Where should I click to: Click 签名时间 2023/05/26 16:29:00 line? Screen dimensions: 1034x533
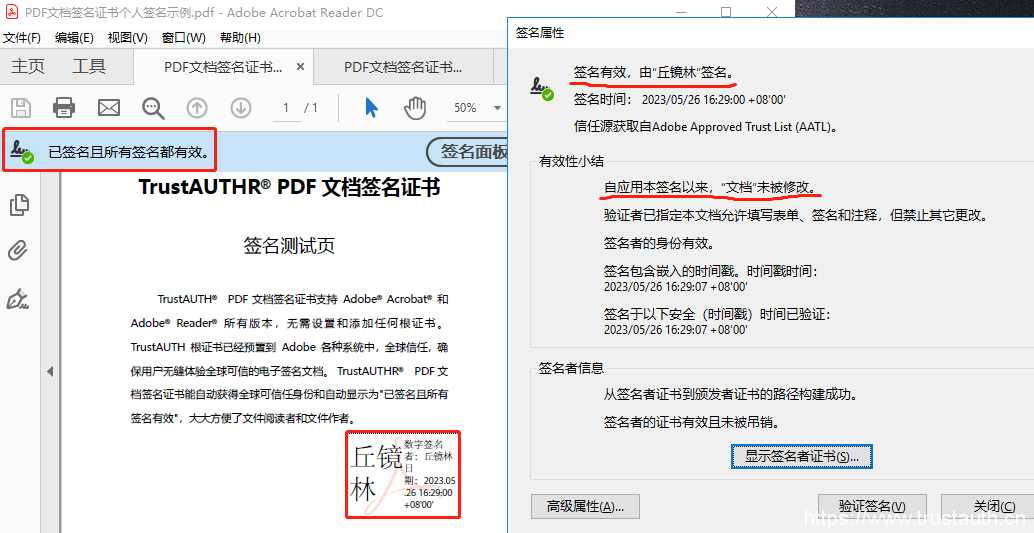tap(679, 100)
